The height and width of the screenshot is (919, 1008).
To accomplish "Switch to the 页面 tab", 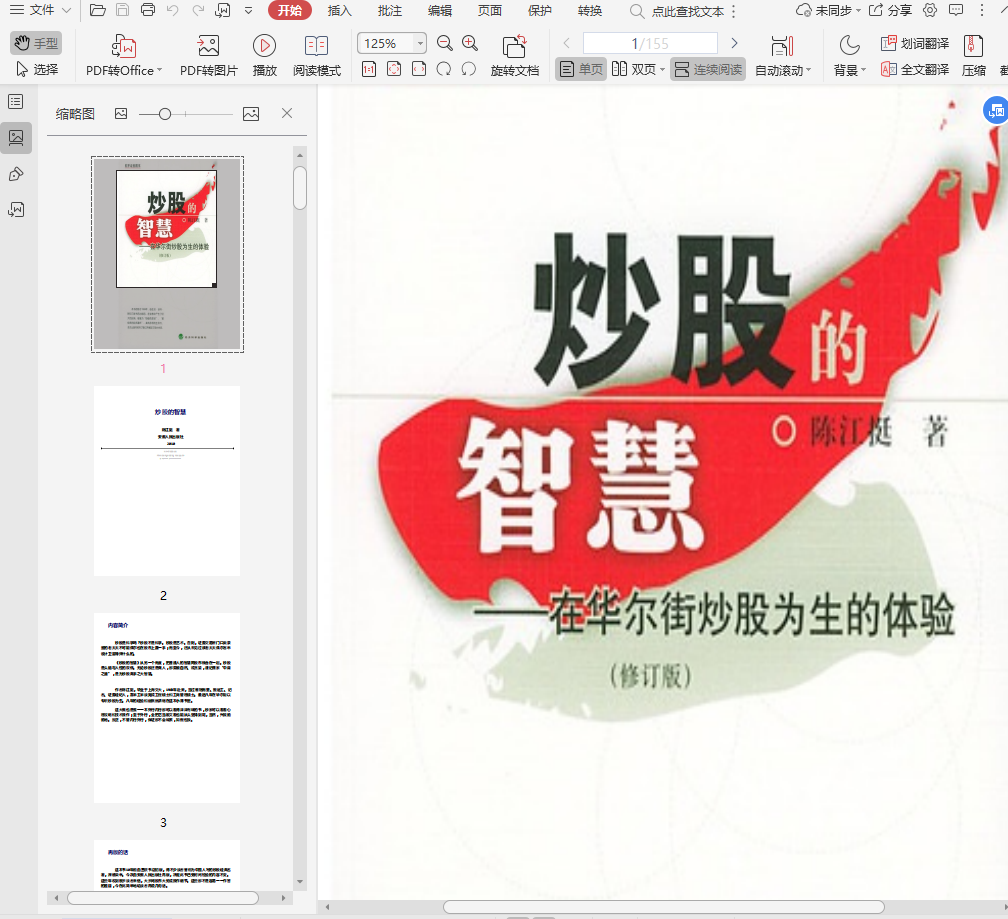I will (x=490, y=10).
